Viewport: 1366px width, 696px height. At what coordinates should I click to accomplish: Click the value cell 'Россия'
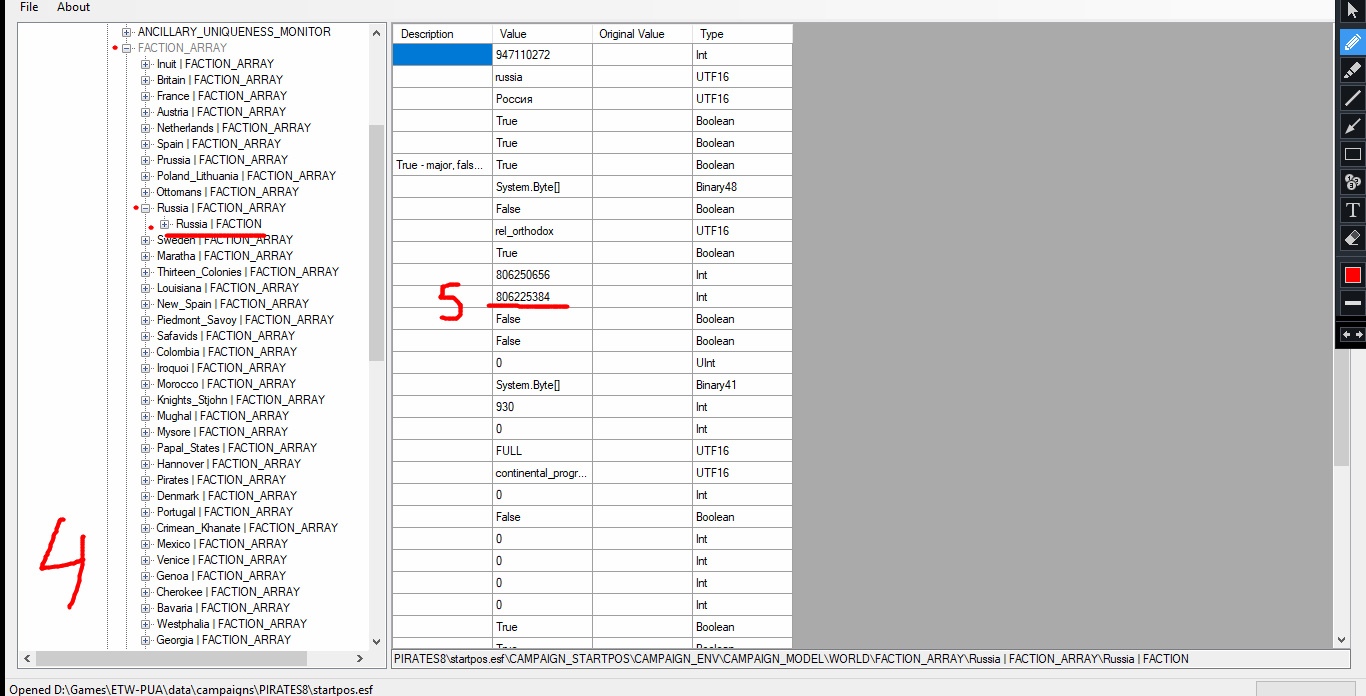pyautogui.click(x=542, y=99)
